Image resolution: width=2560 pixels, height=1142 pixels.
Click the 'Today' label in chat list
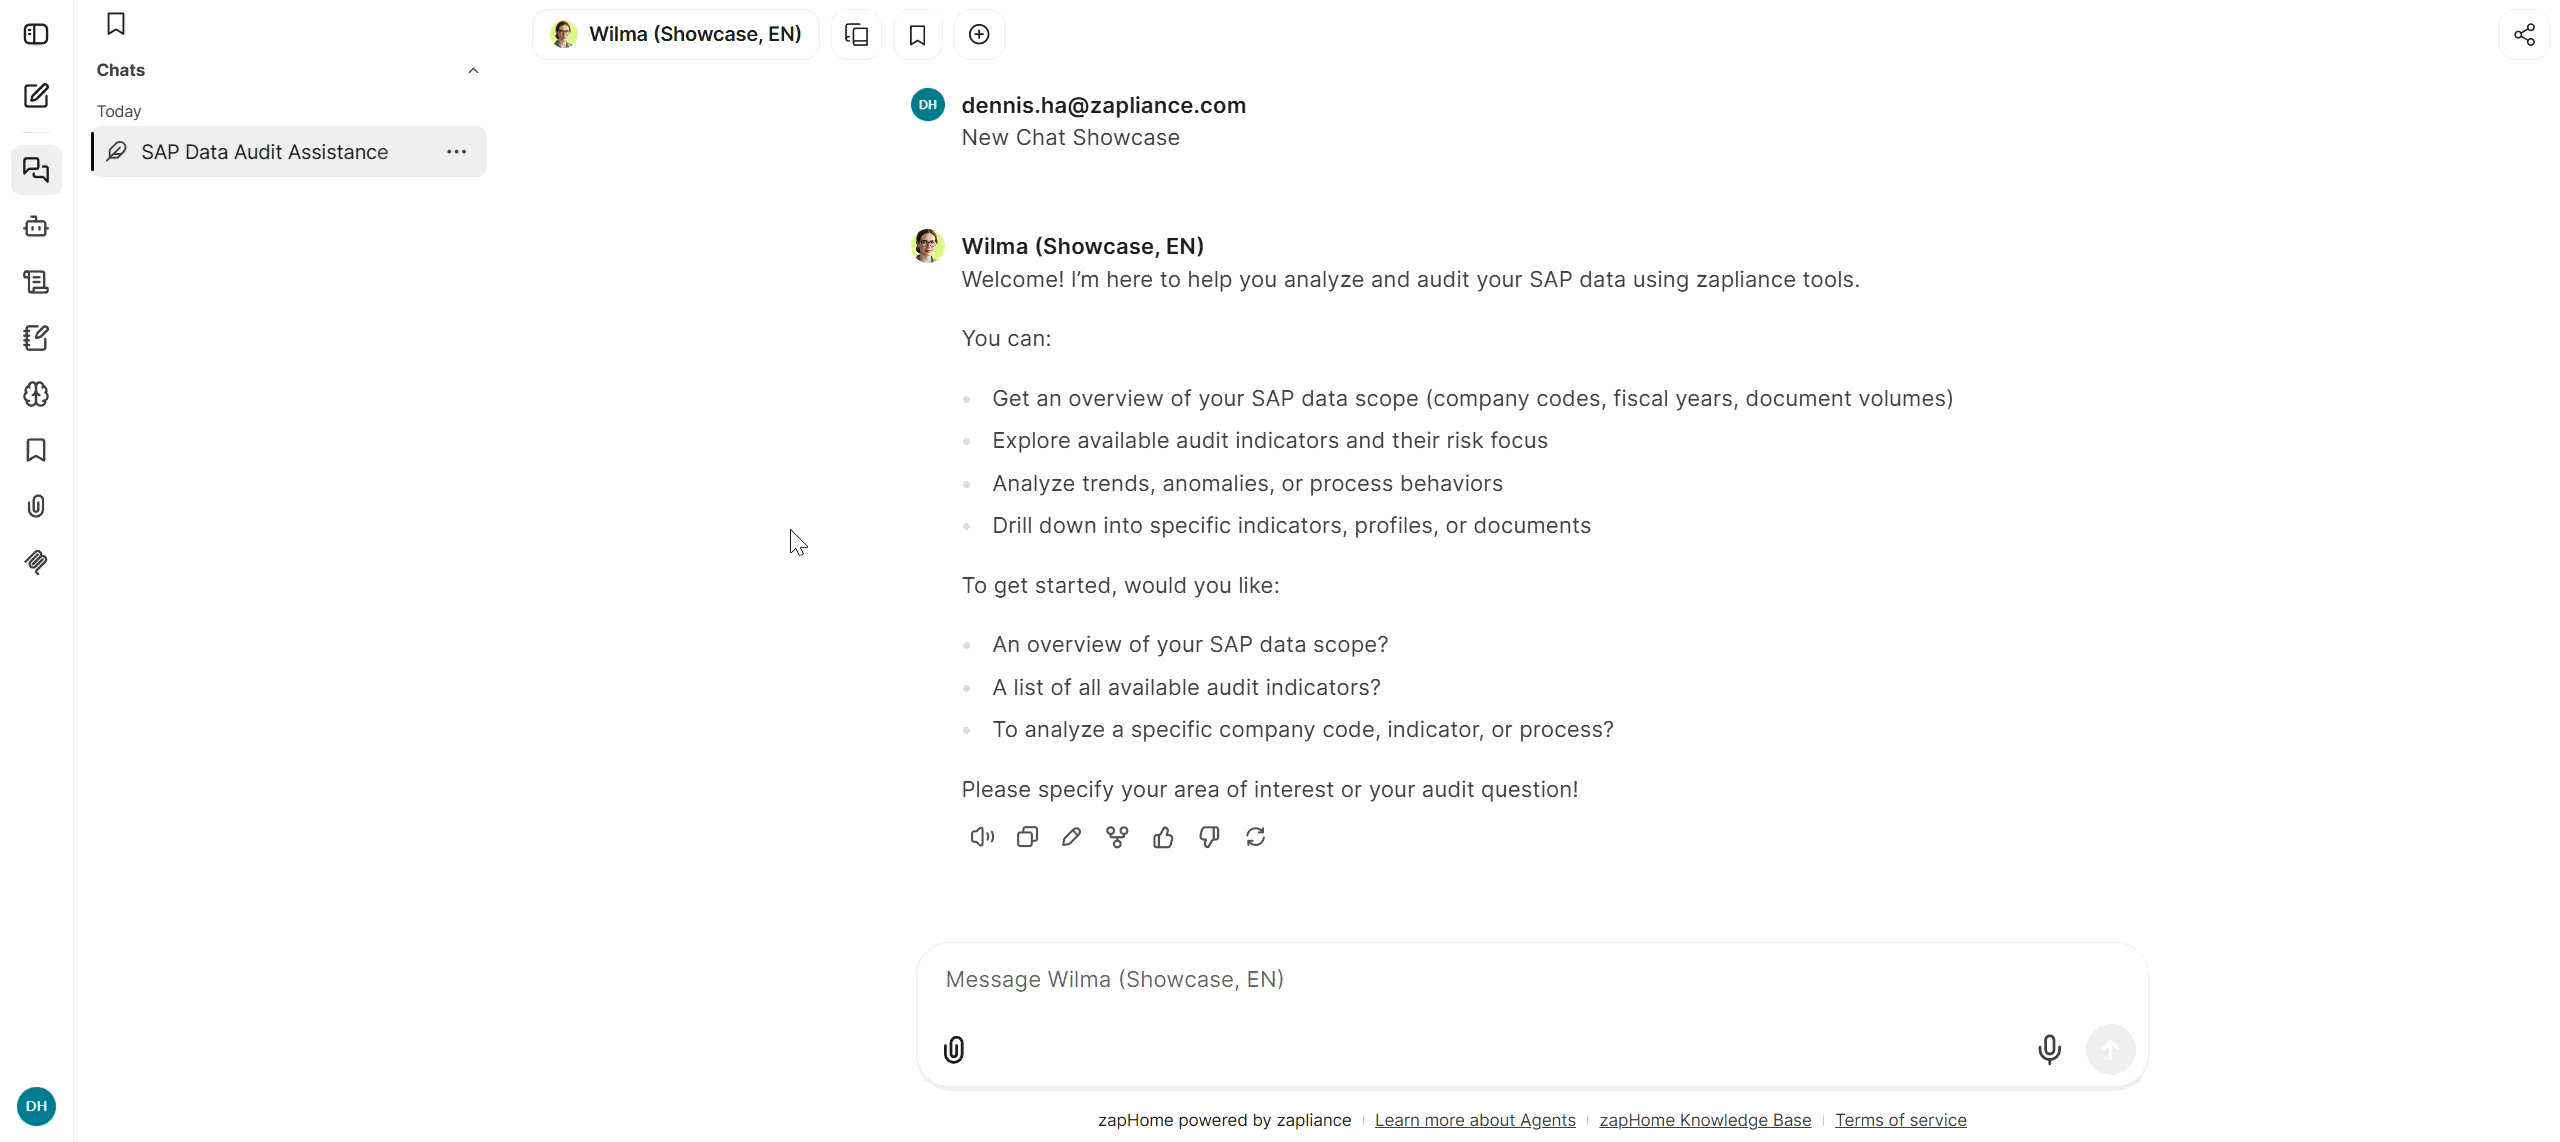[x=119, y=111]
